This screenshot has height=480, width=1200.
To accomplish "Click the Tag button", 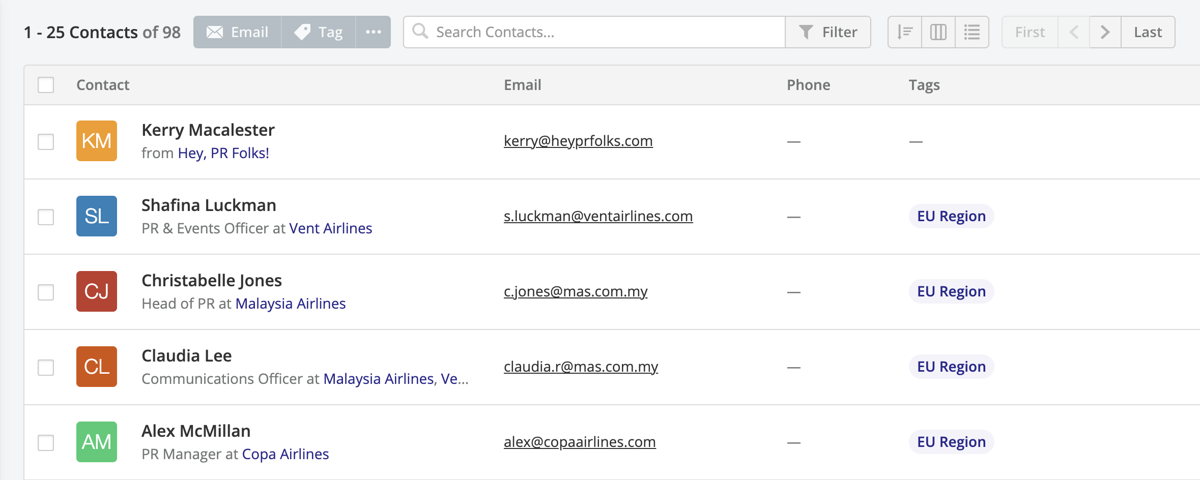I will [318, 32].
